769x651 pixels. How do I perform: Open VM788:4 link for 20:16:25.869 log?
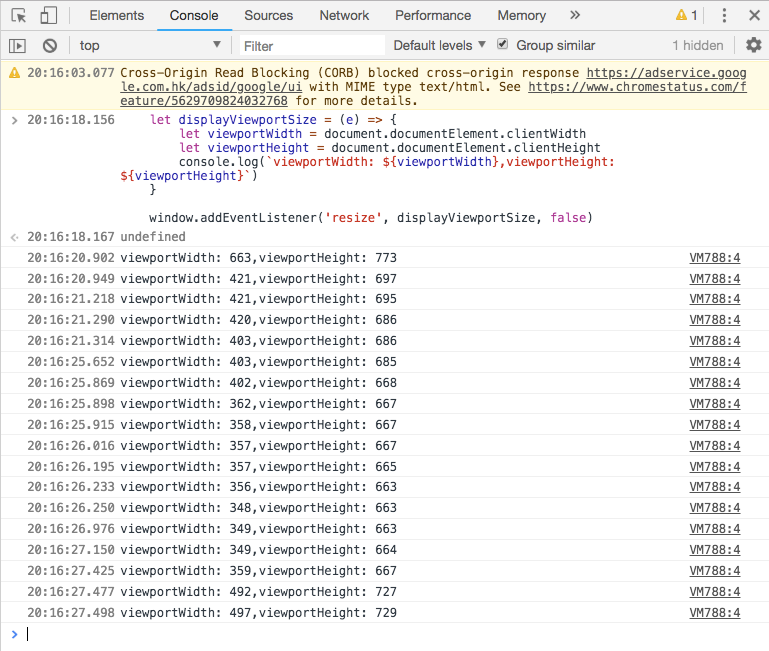coord(715,383)
